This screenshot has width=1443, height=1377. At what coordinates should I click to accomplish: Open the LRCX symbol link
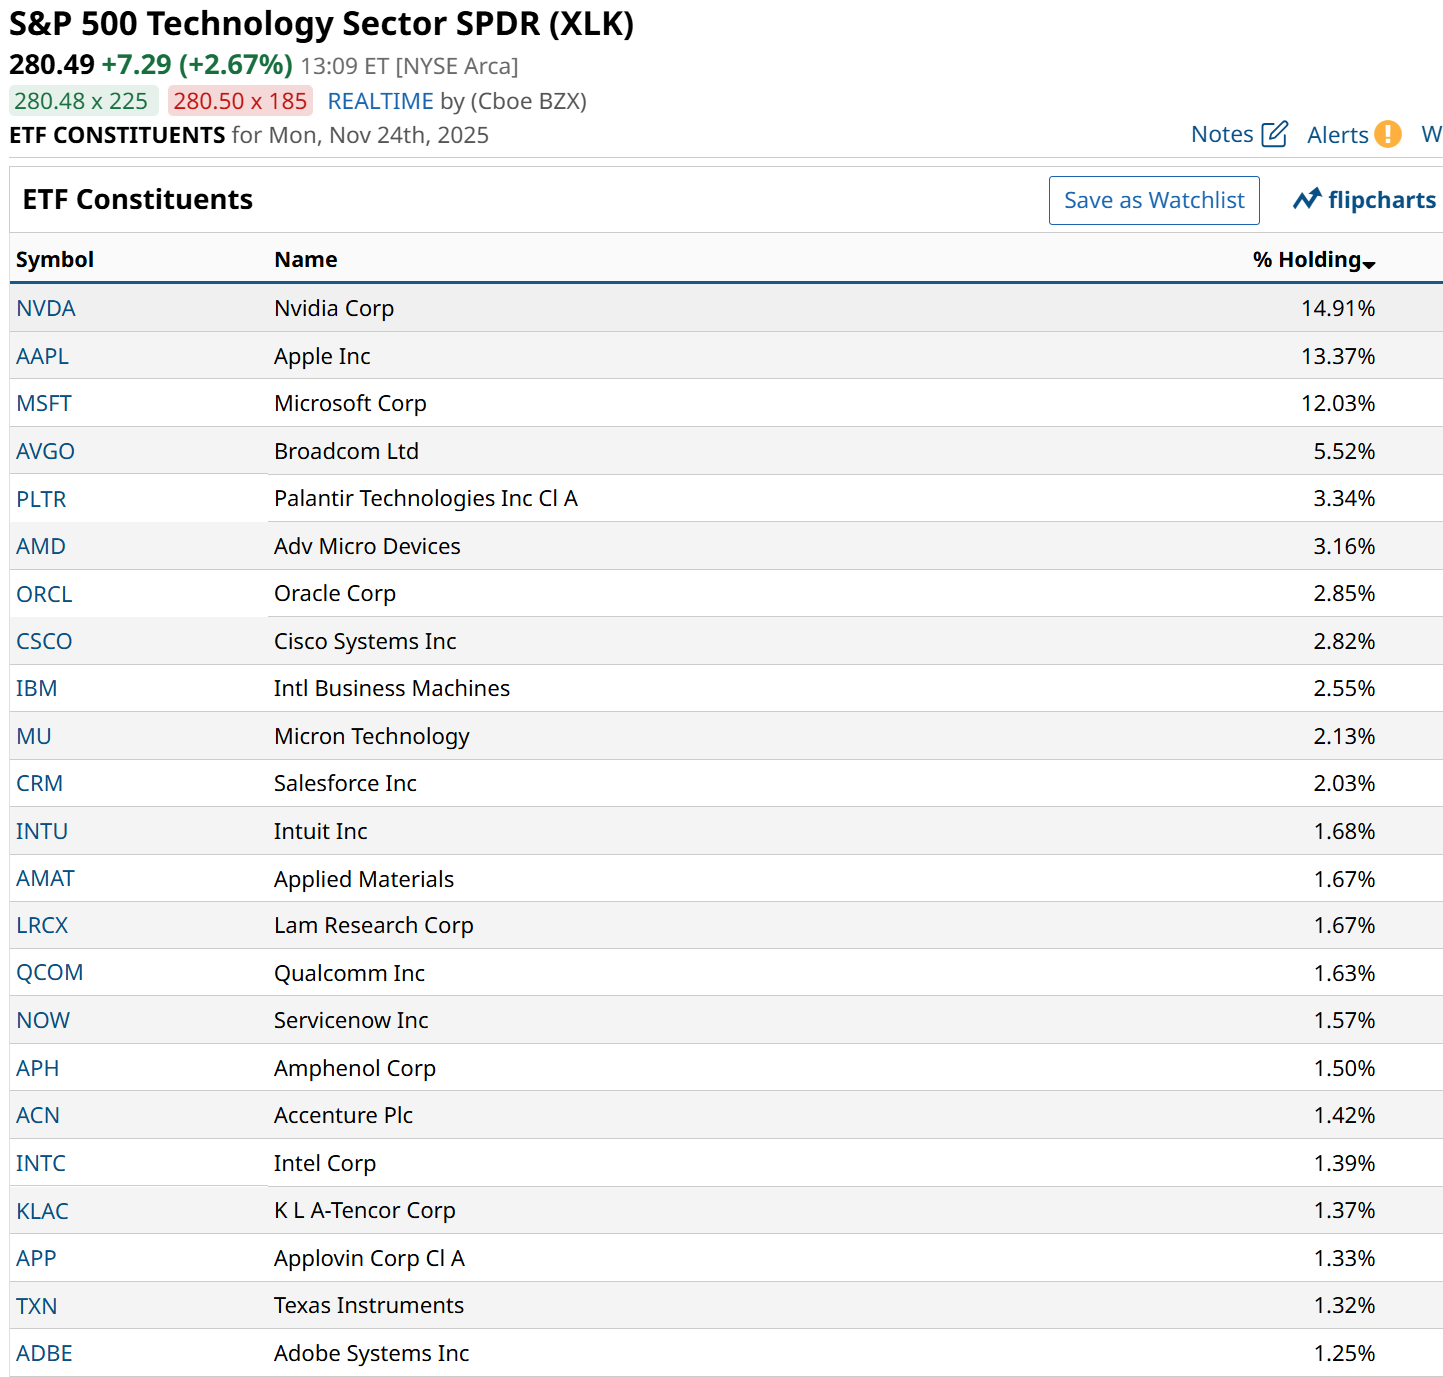(42, 925)
